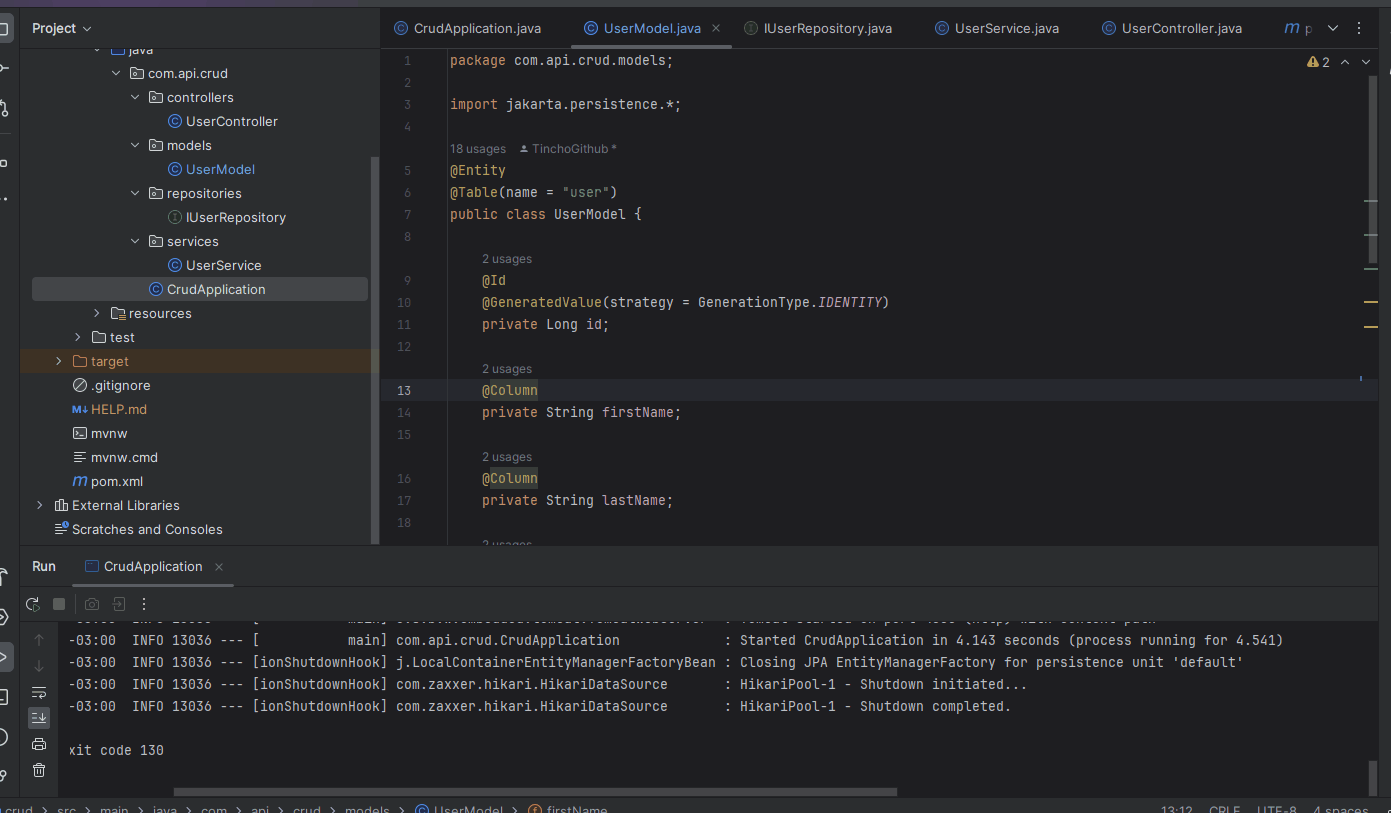Expand the resources folder
This screenshot has width=1391, height=813.
click(97, 313)
